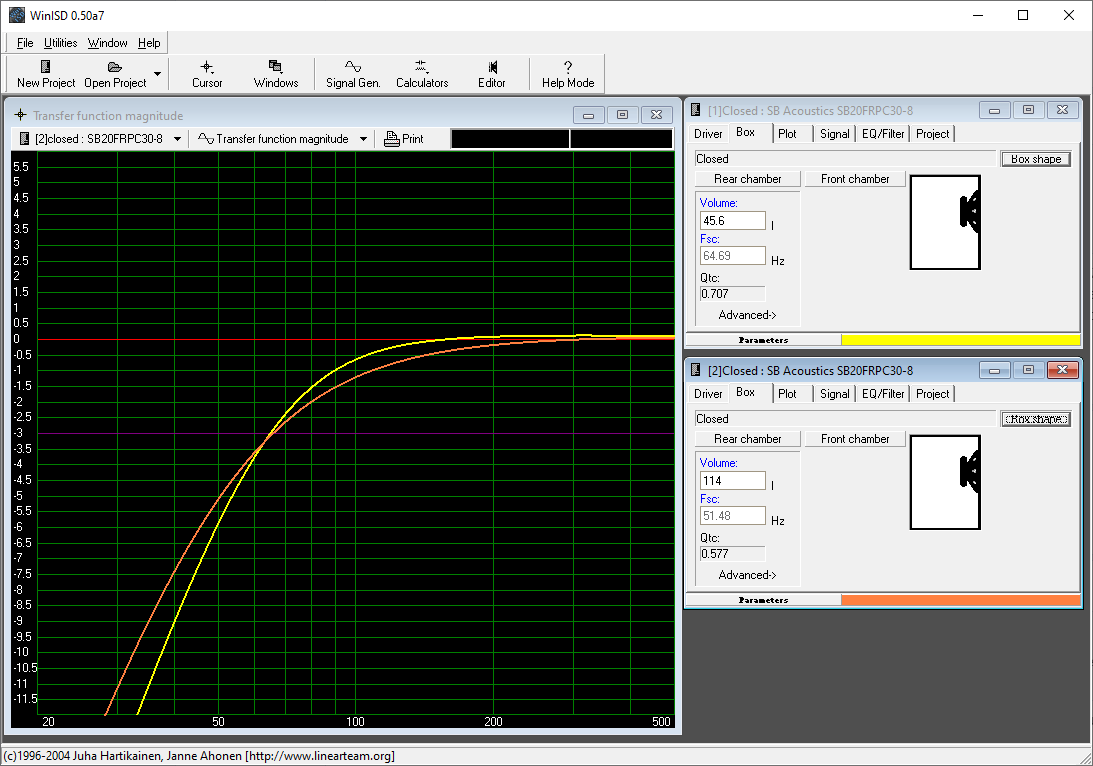The width and height of the screenshot is (1093, 766).
Task: Click the orange plot color swatch
Action: [x=961, y=600]
